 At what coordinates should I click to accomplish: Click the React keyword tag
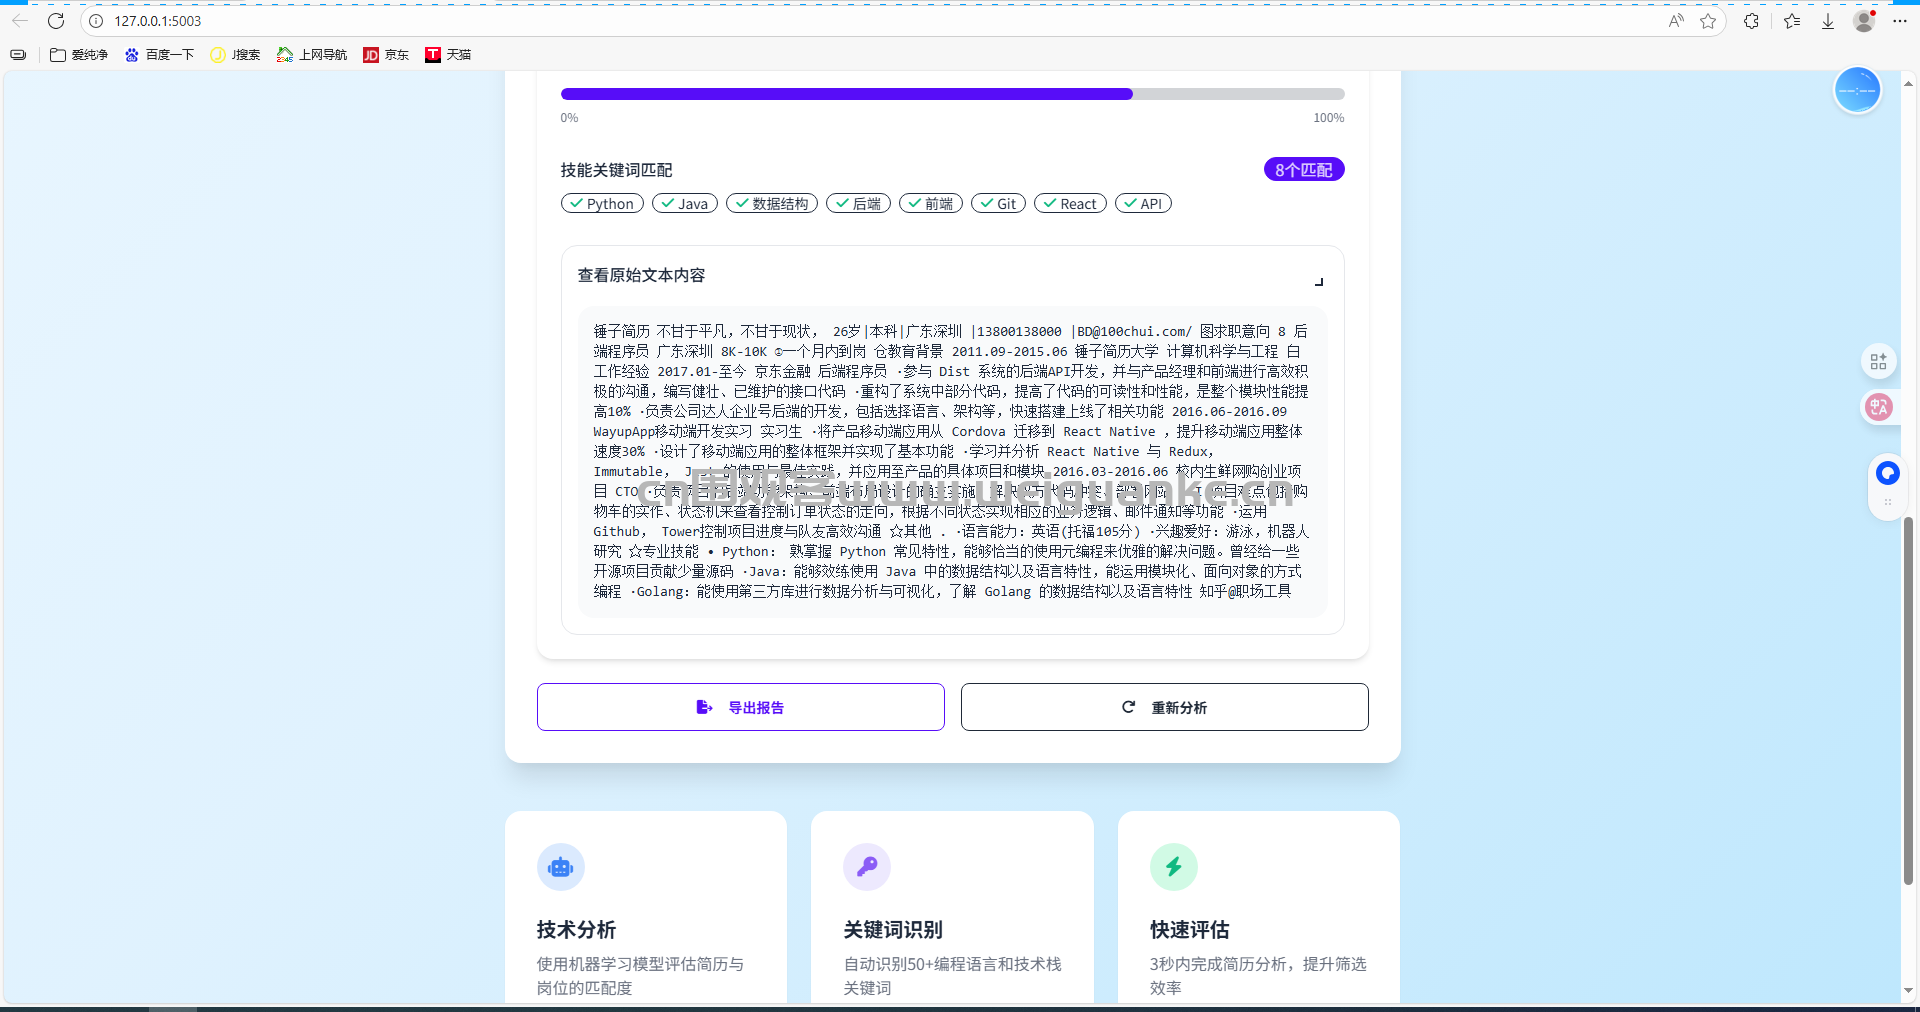(x=1070, y=204)
